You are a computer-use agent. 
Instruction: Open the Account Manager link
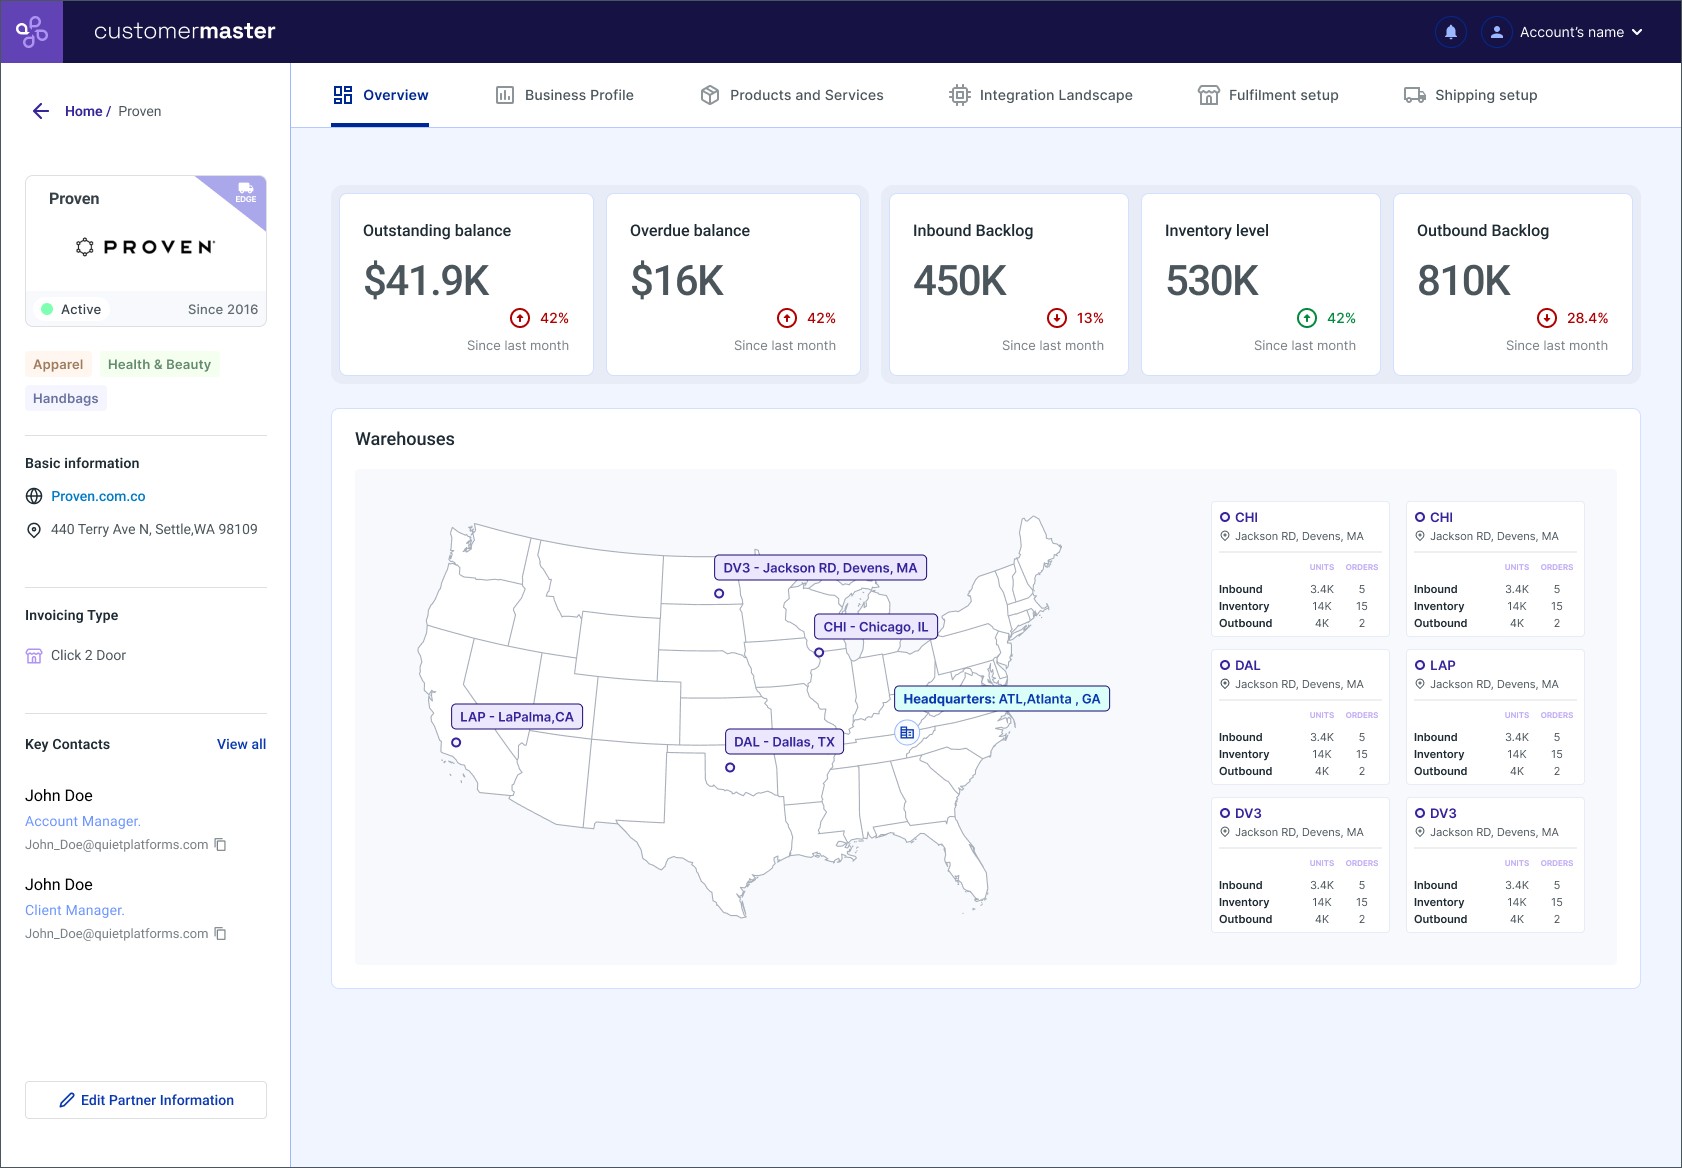click(x=83, y=821)
